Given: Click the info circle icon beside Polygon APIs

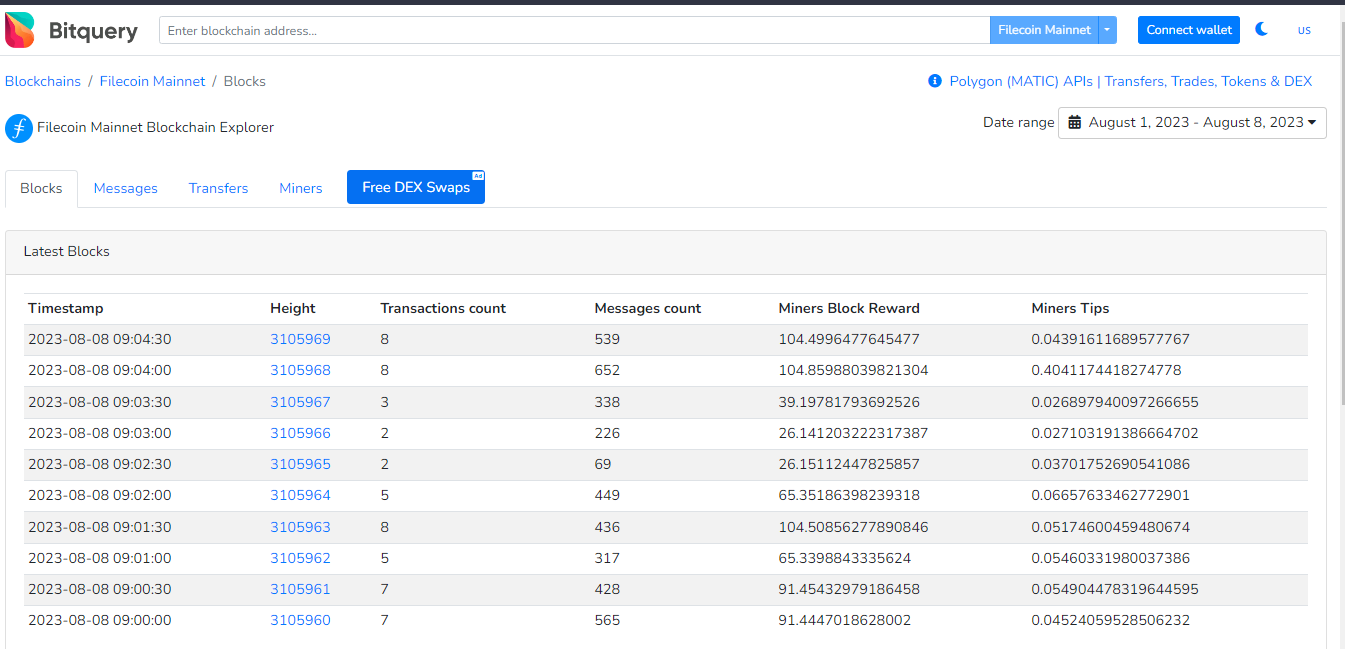Looking at the screenshot, I should coord(935,81).
